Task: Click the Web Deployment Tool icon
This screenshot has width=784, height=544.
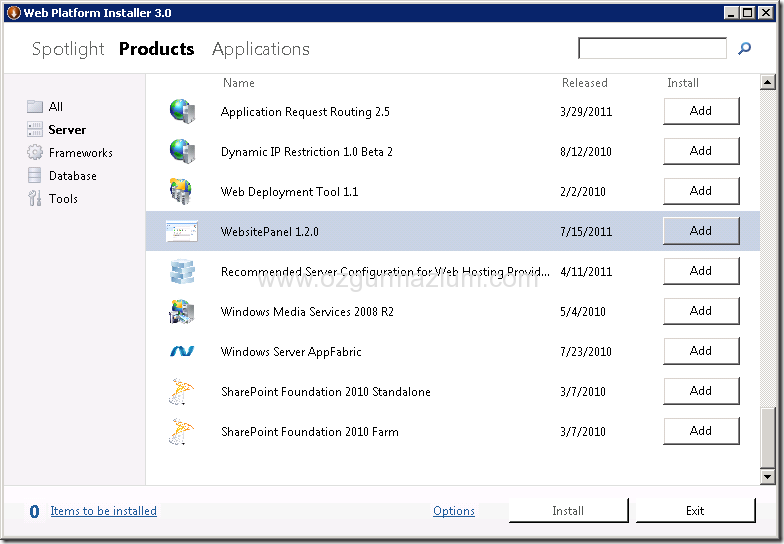Action: [x=181, y=191]
